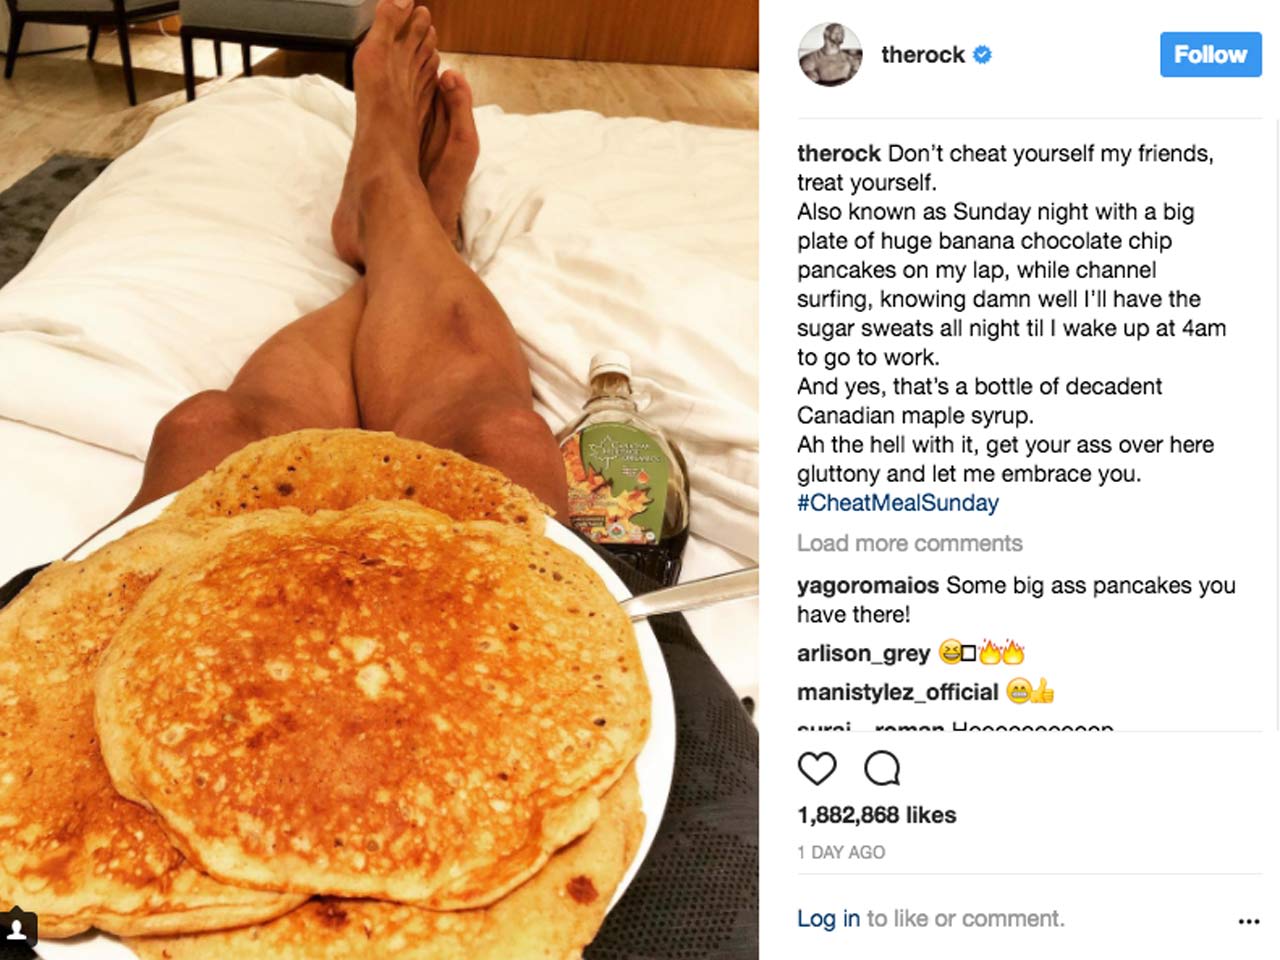Open manistylez_official commenter profile
1280x960 pixels.
click(x=898, y=692)
